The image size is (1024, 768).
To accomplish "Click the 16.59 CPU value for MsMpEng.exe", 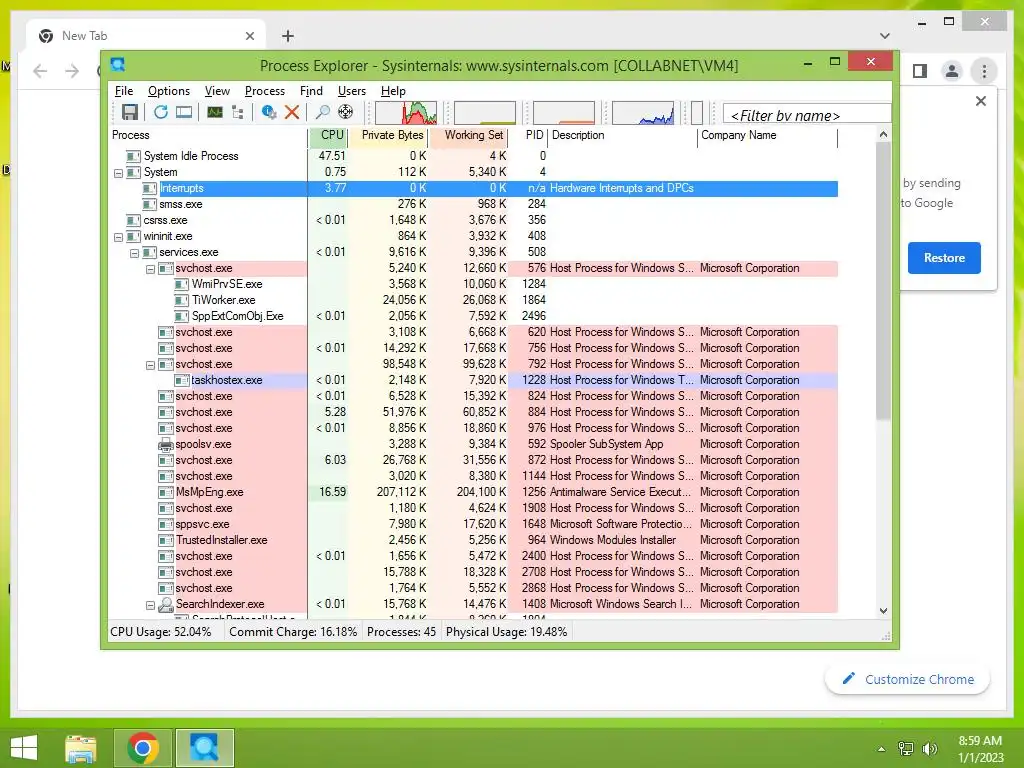I will point(332,492).
